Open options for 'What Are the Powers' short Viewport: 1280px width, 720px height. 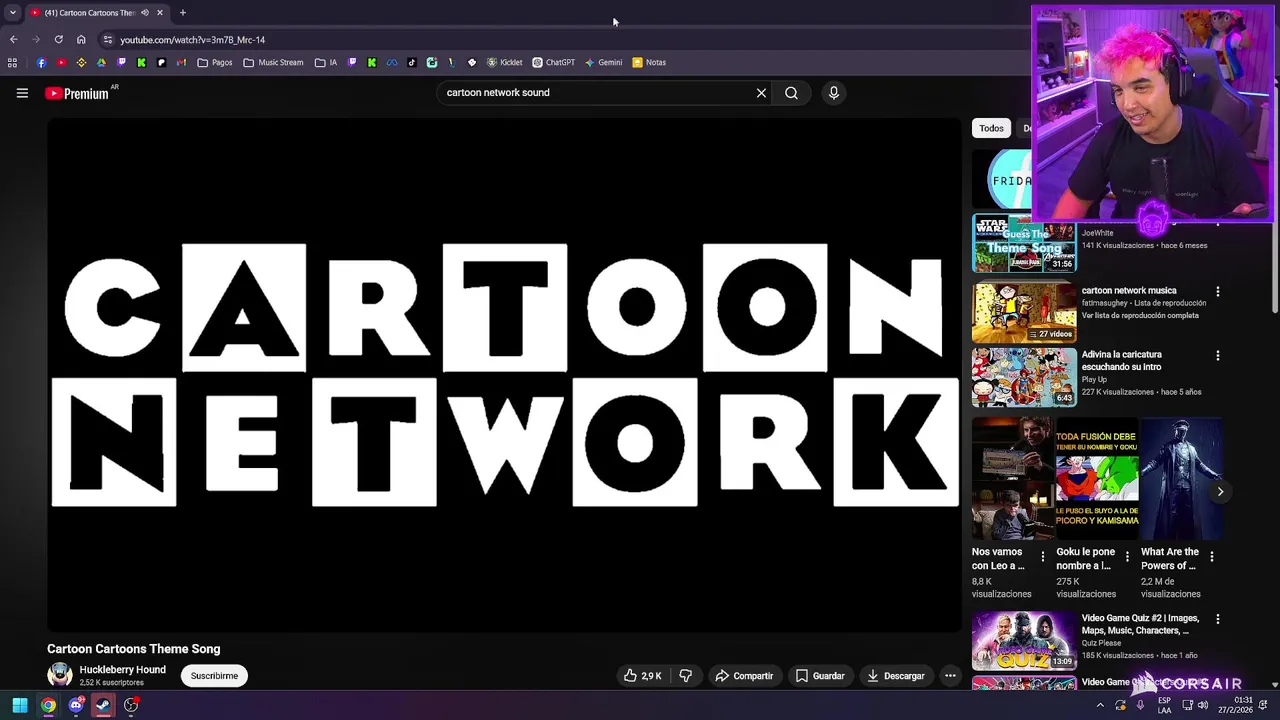click(x=1212, y=557)
